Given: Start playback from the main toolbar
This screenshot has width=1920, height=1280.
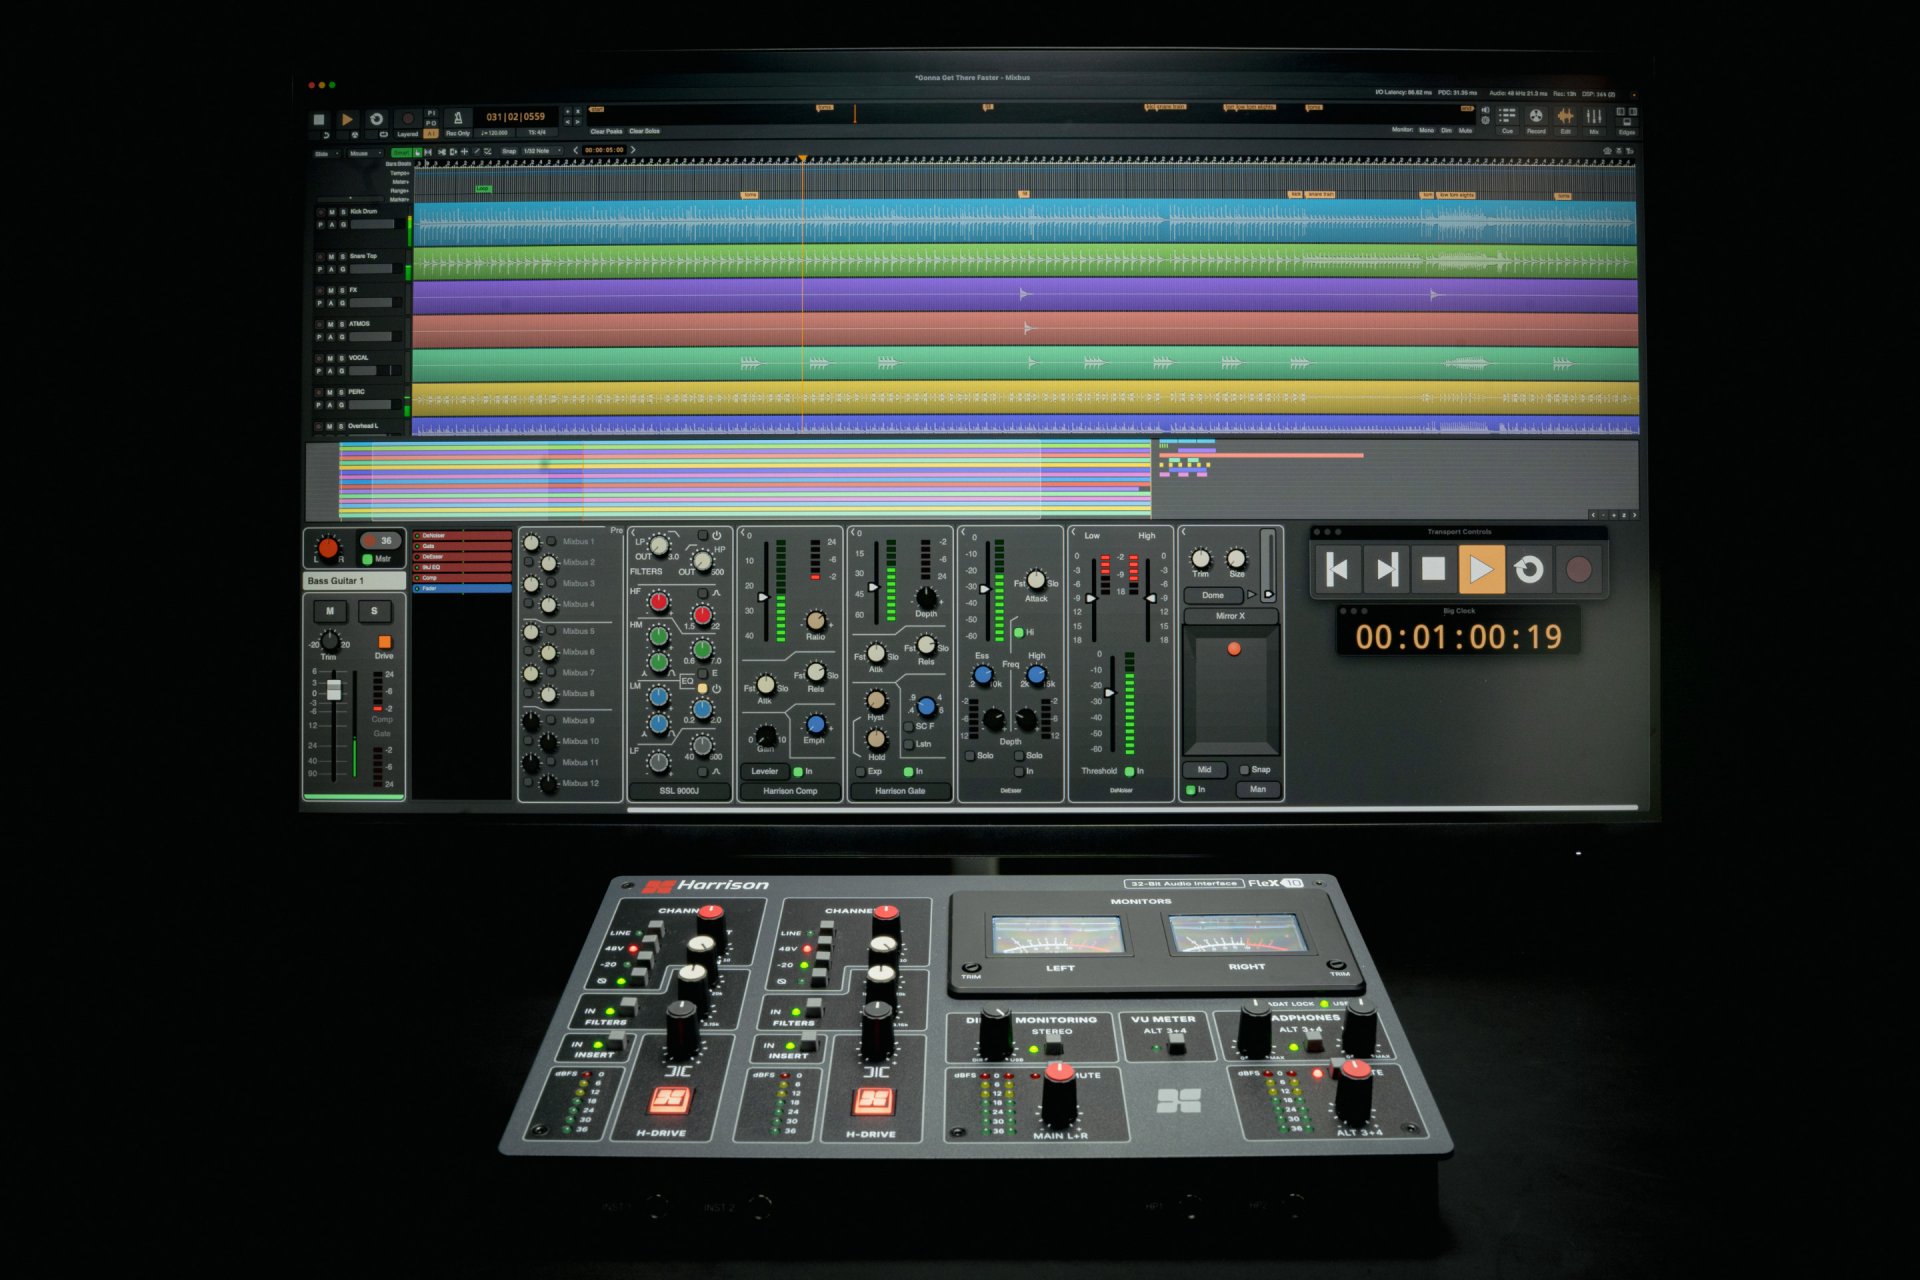Looking at the screenshot, I should tap(347, 119).
